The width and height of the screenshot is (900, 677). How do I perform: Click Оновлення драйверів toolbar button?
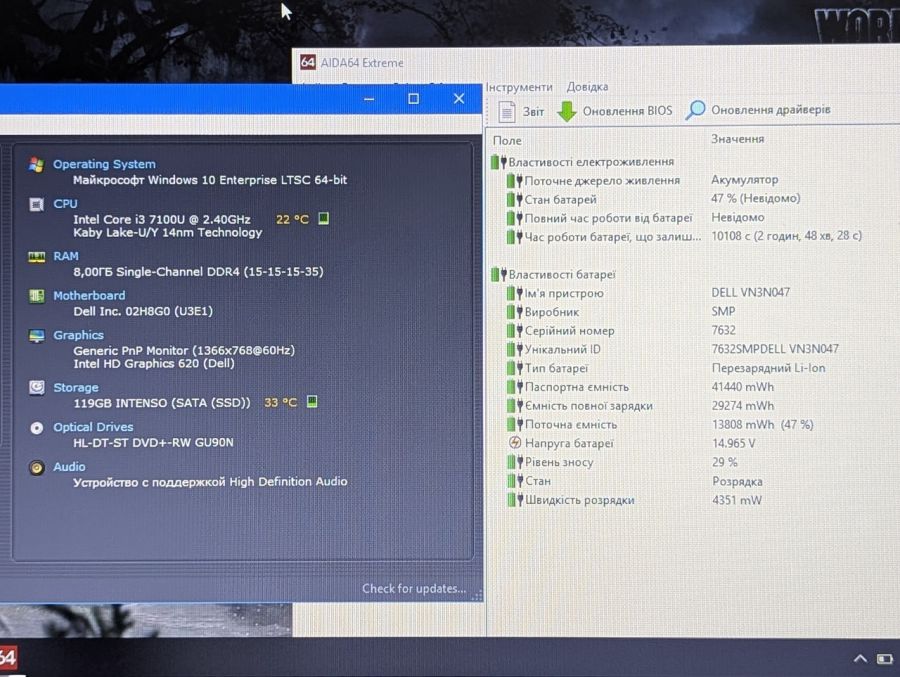pyautogui.click(x=758, y=110)
